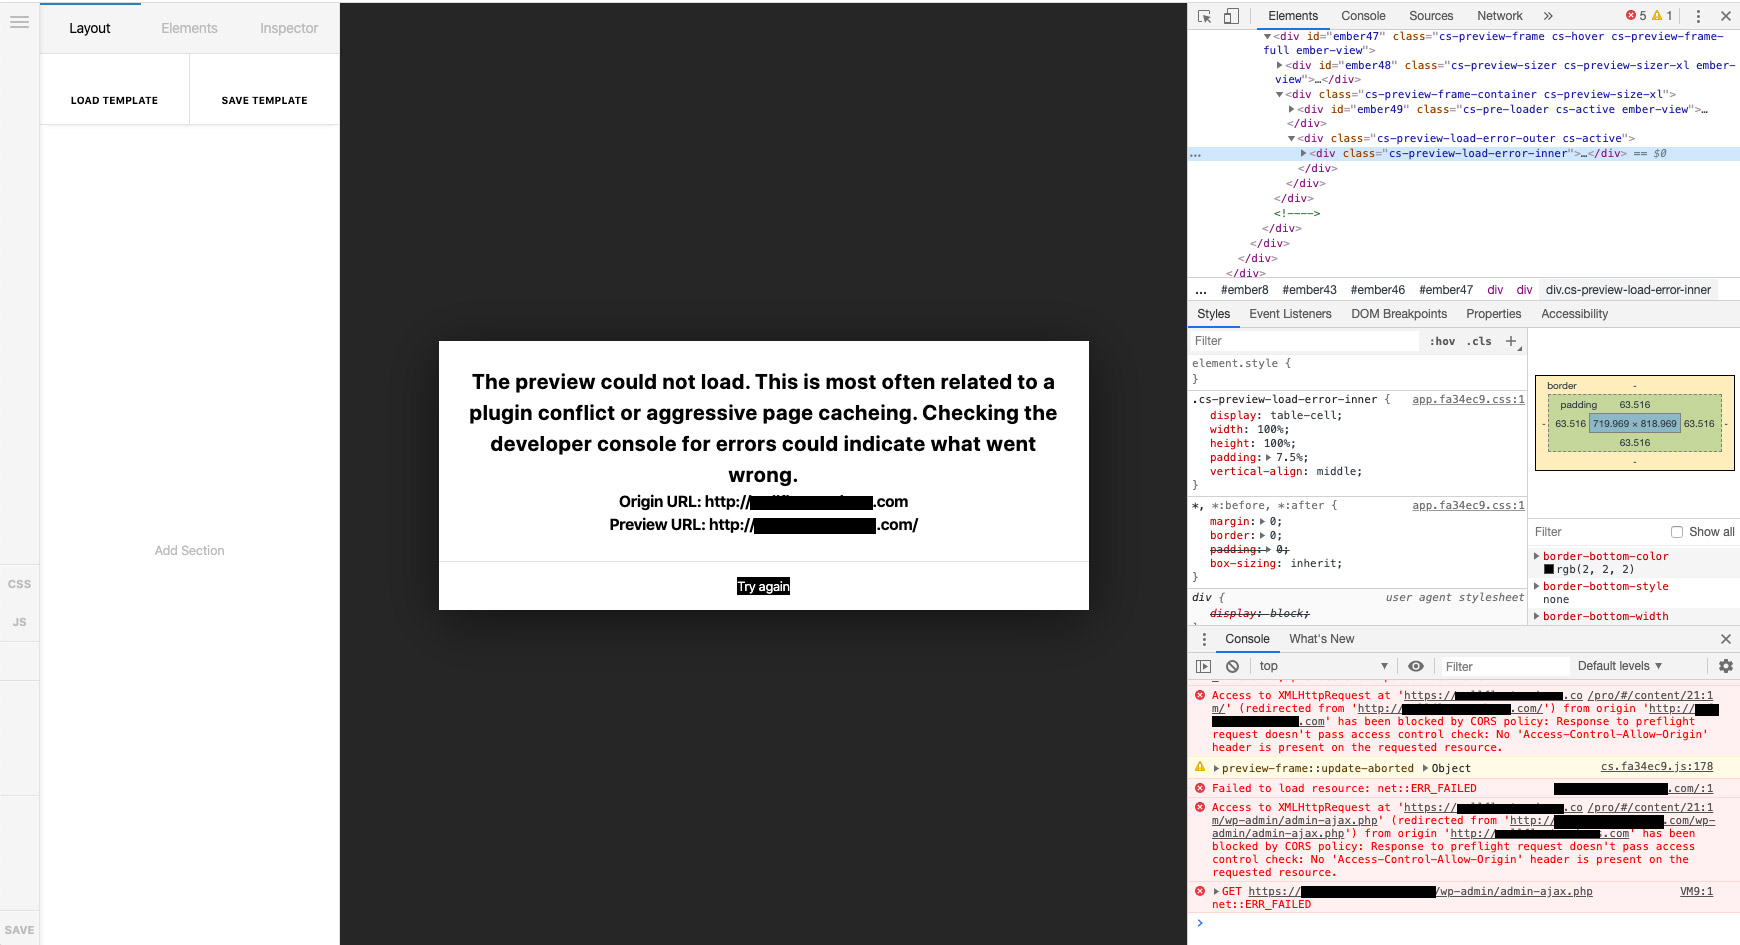This screenshot has width=1740, height=945.
Task: Click the Computed filter input
Action: 1598,532
